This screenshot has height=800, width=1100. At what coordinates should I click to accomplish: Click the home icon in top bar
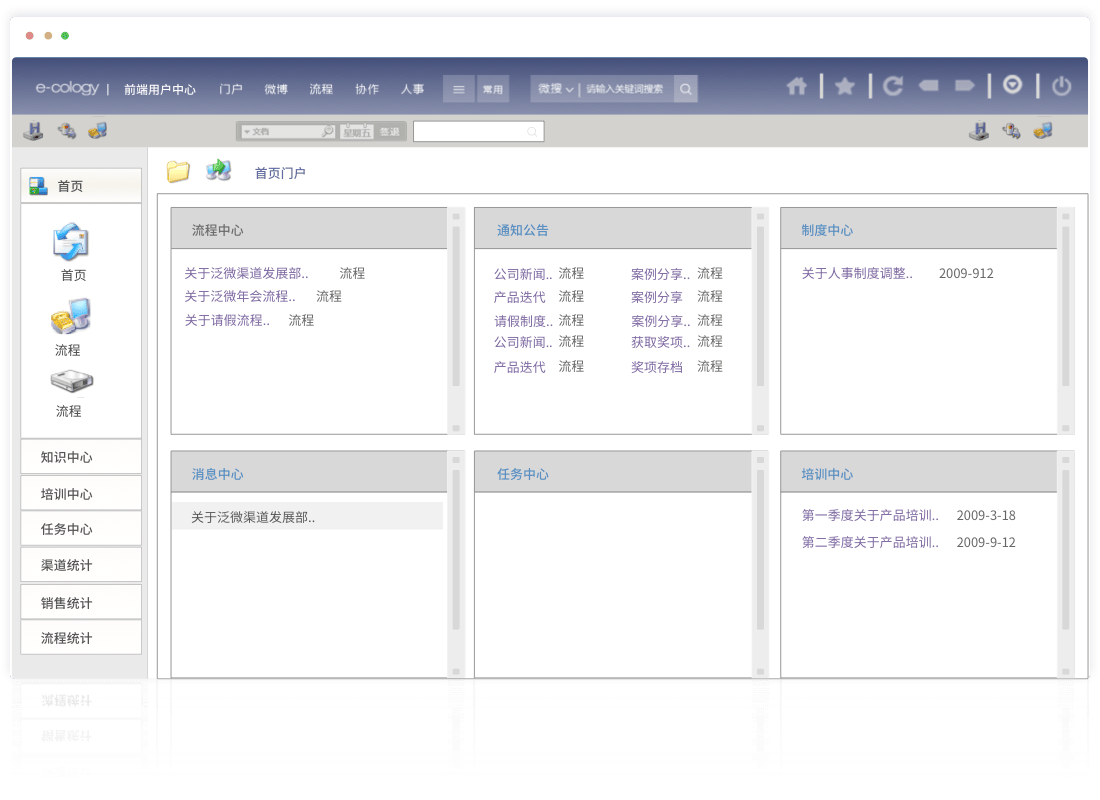[x=796, y=87]
